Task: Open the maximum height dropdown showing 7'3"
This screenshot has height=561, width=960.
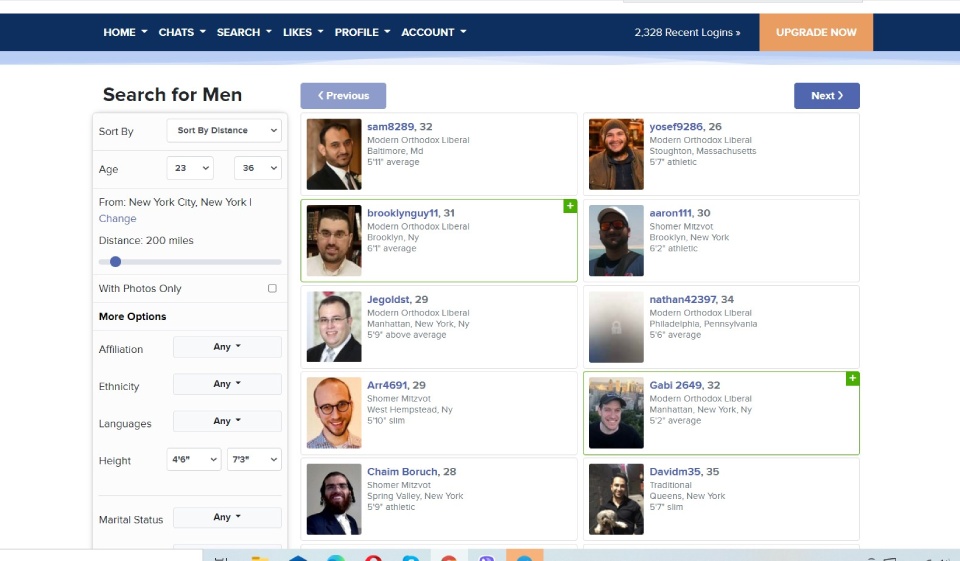Action: pos(254,459)
